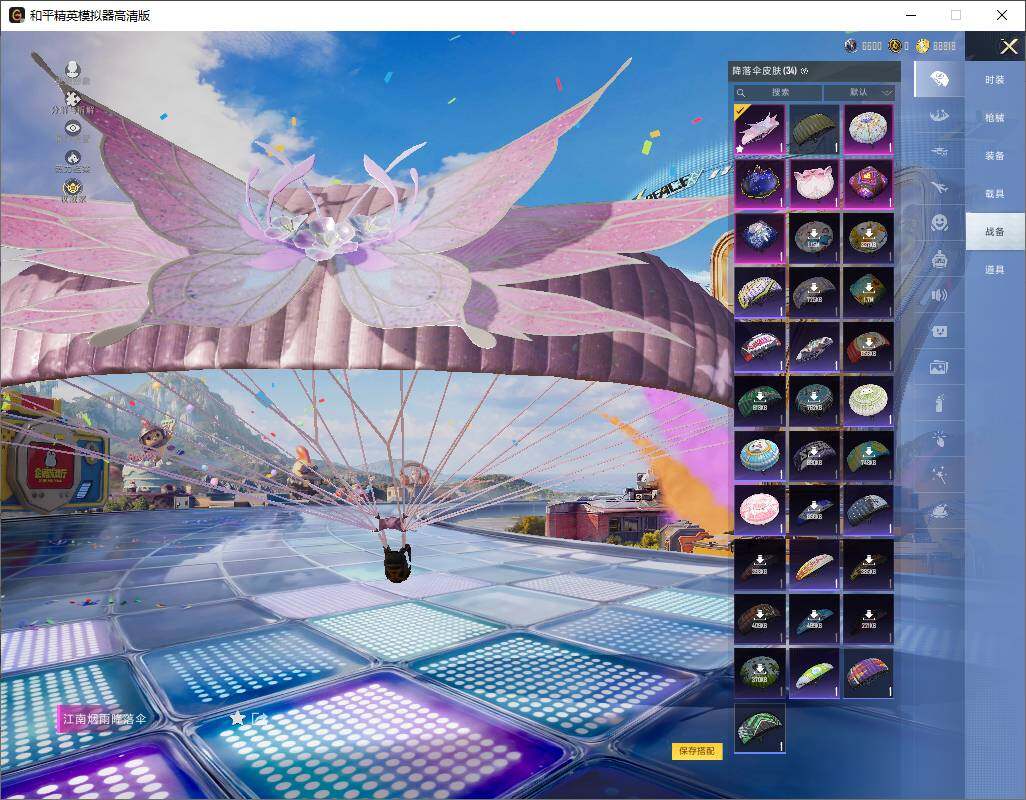Select the equipped pink butterfly parachute thumbnail
Image resolution: width=1026 pixels, height=800 pixels.
point(760,130)
